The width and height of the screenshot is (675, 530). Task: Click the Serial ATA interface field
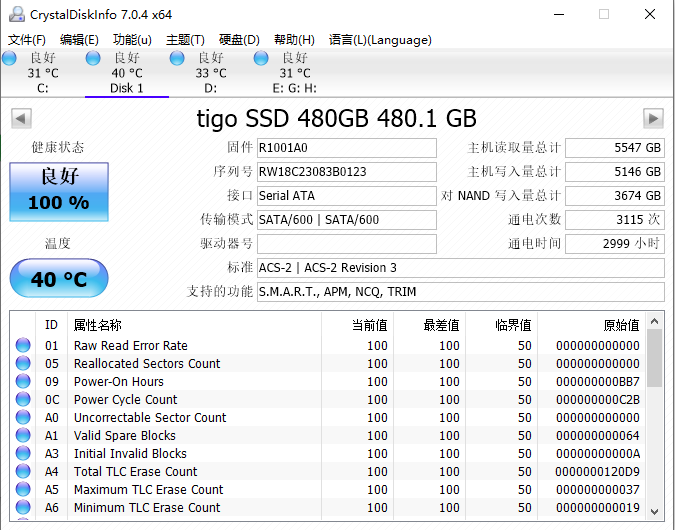tap(347, 196)
